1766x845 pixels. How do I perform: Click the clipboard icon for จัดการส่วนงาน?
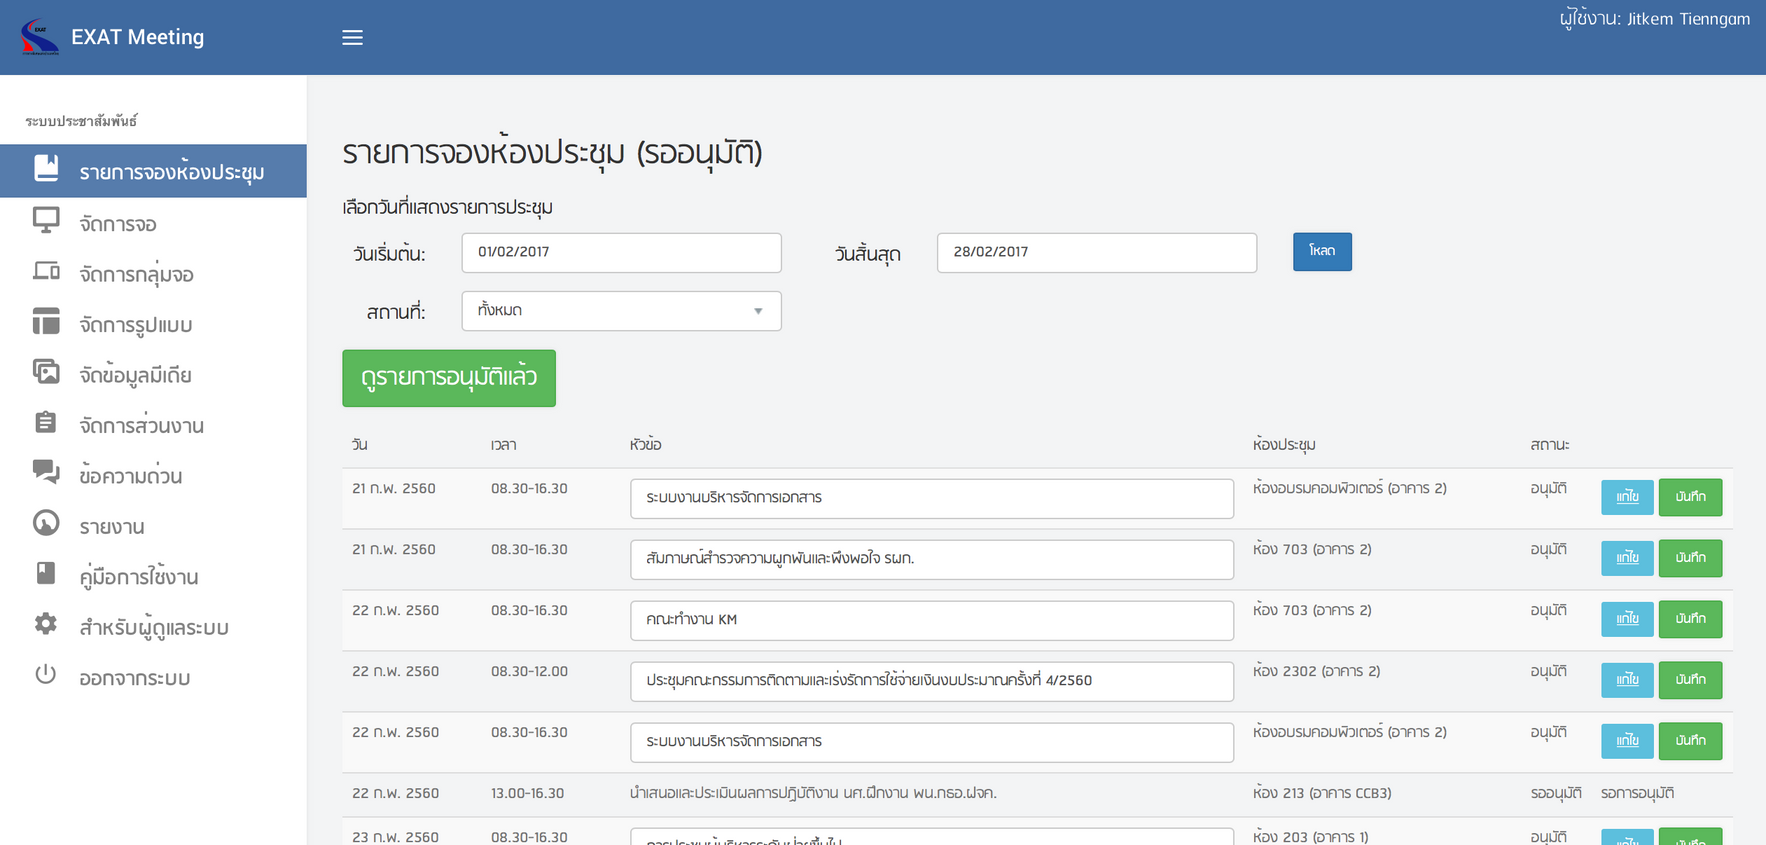coord(46,423)
